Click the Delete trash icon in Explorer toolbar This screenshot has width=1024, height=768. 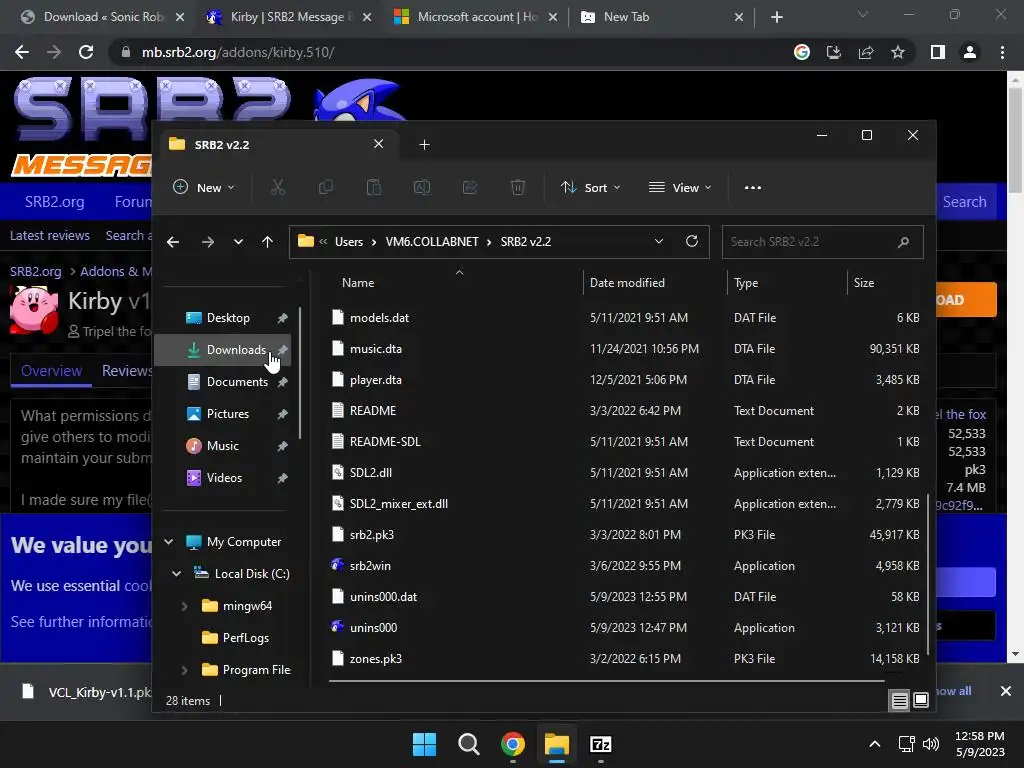pyautogui.click(x=518, y=187)
